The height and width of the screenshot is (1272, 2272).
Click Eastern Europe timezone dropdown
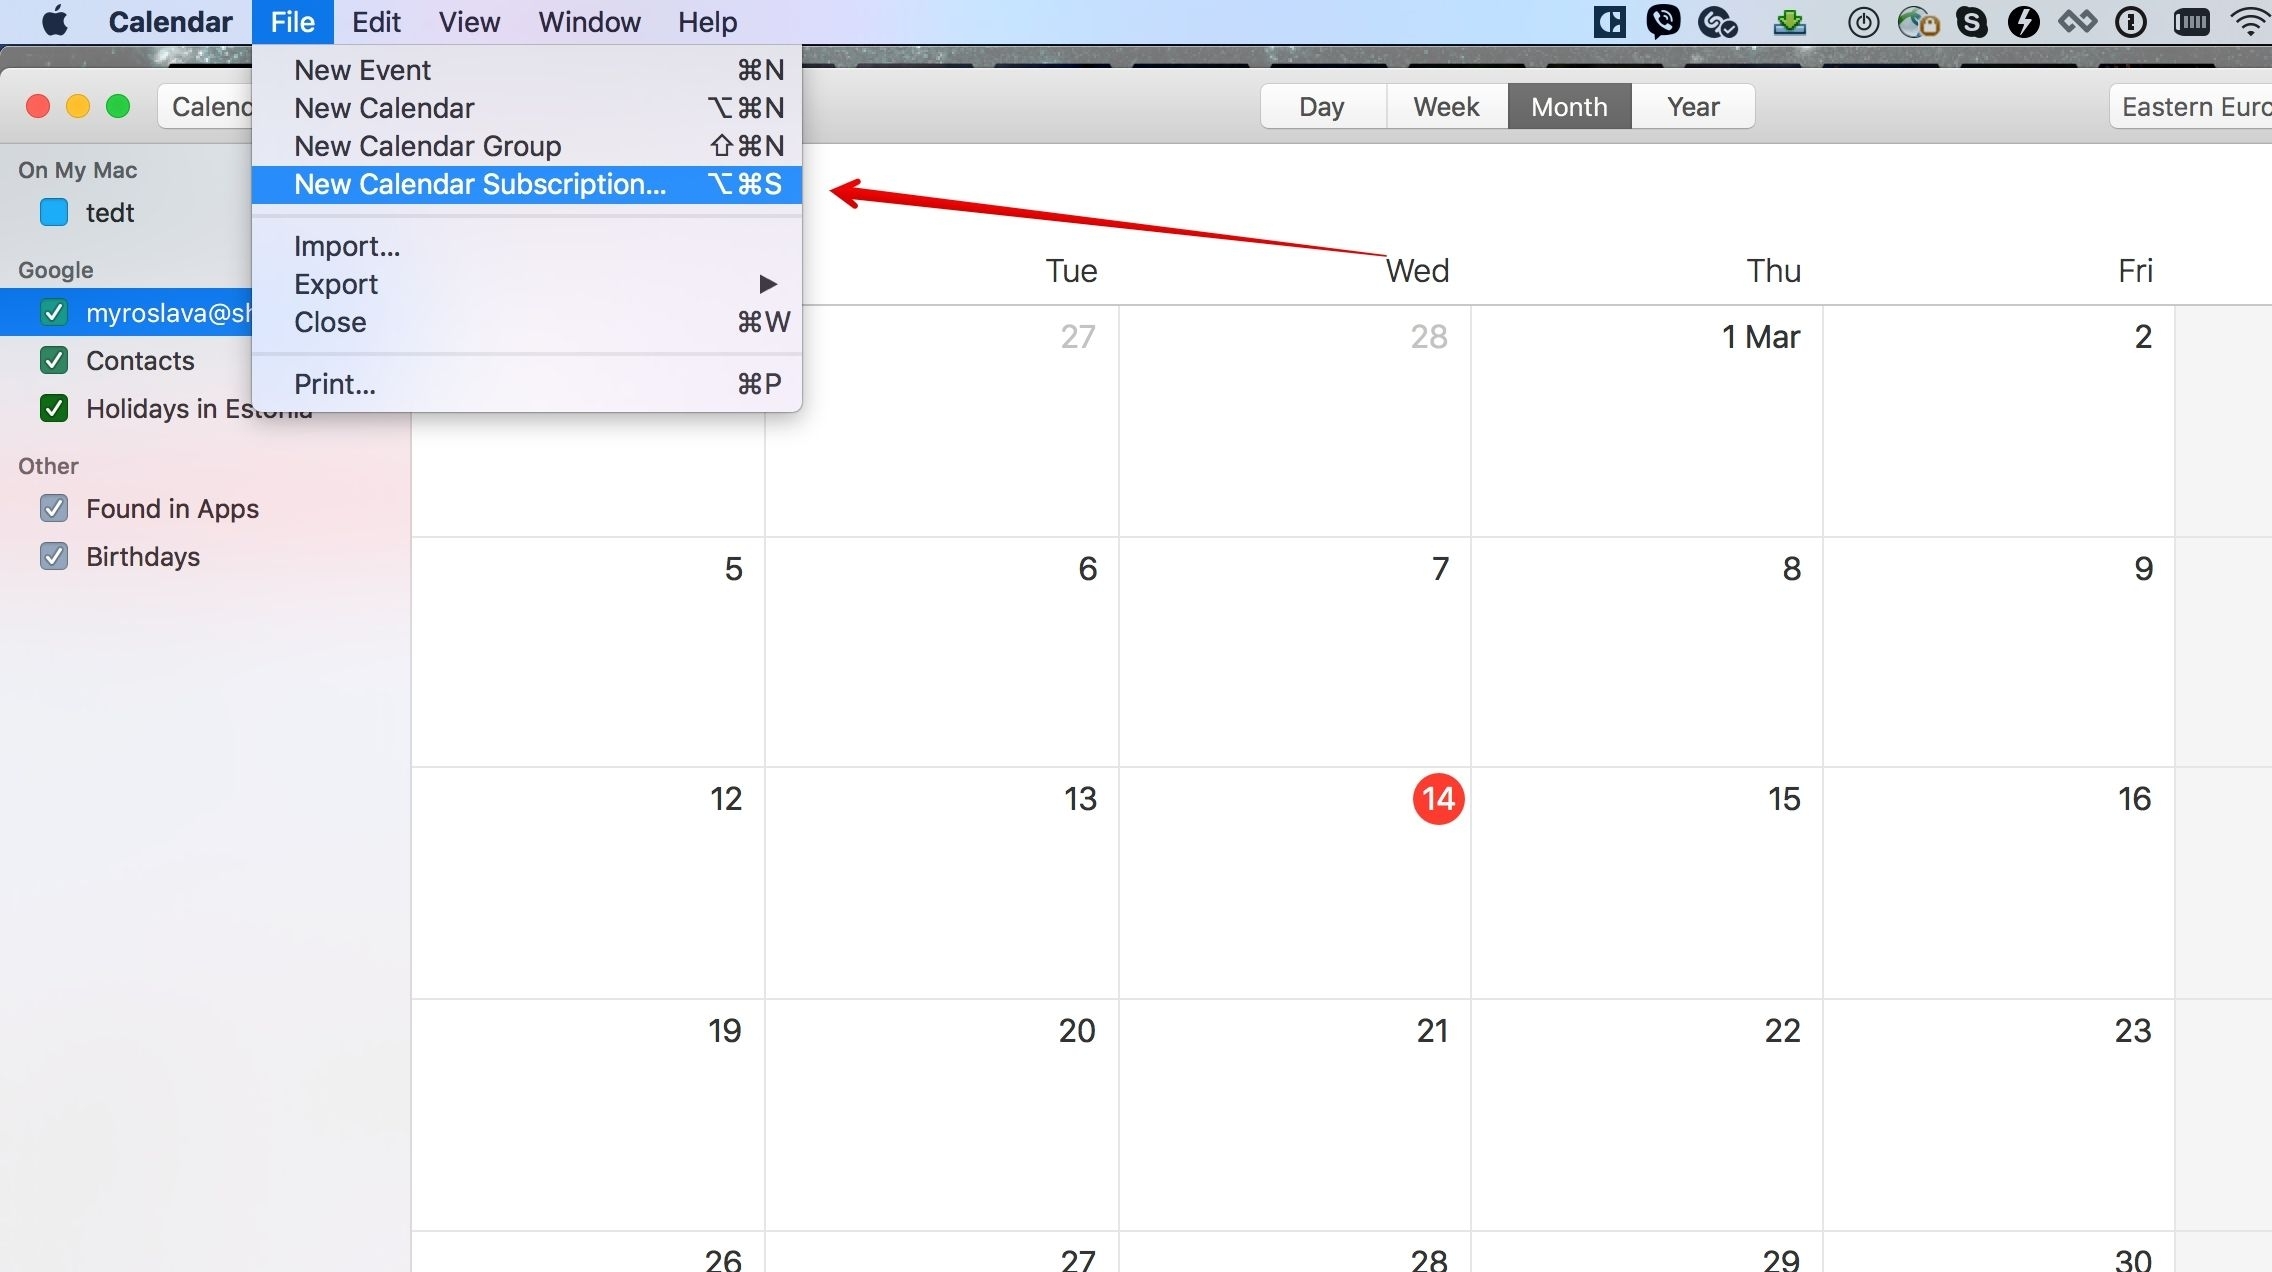coord(2192,106)
